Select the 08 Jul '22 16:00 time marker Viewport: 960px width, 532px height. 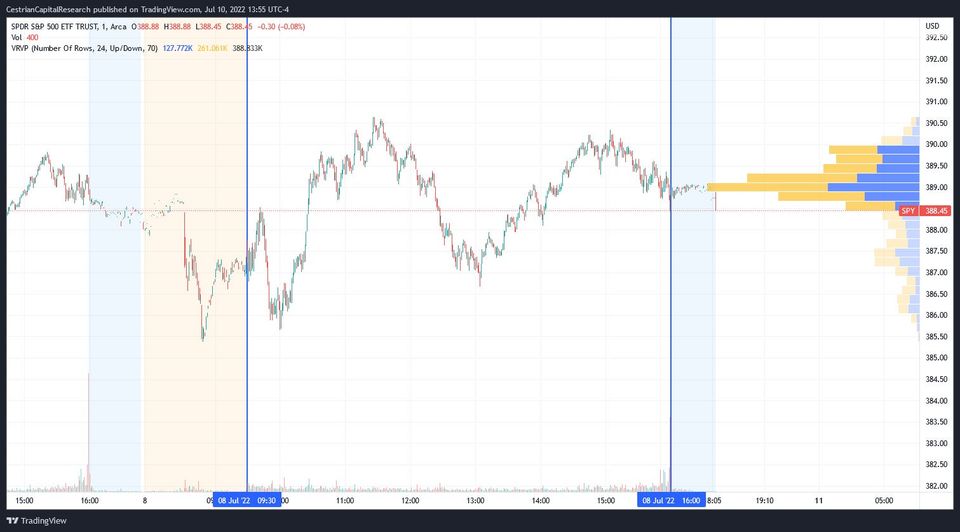pos(671,500)
